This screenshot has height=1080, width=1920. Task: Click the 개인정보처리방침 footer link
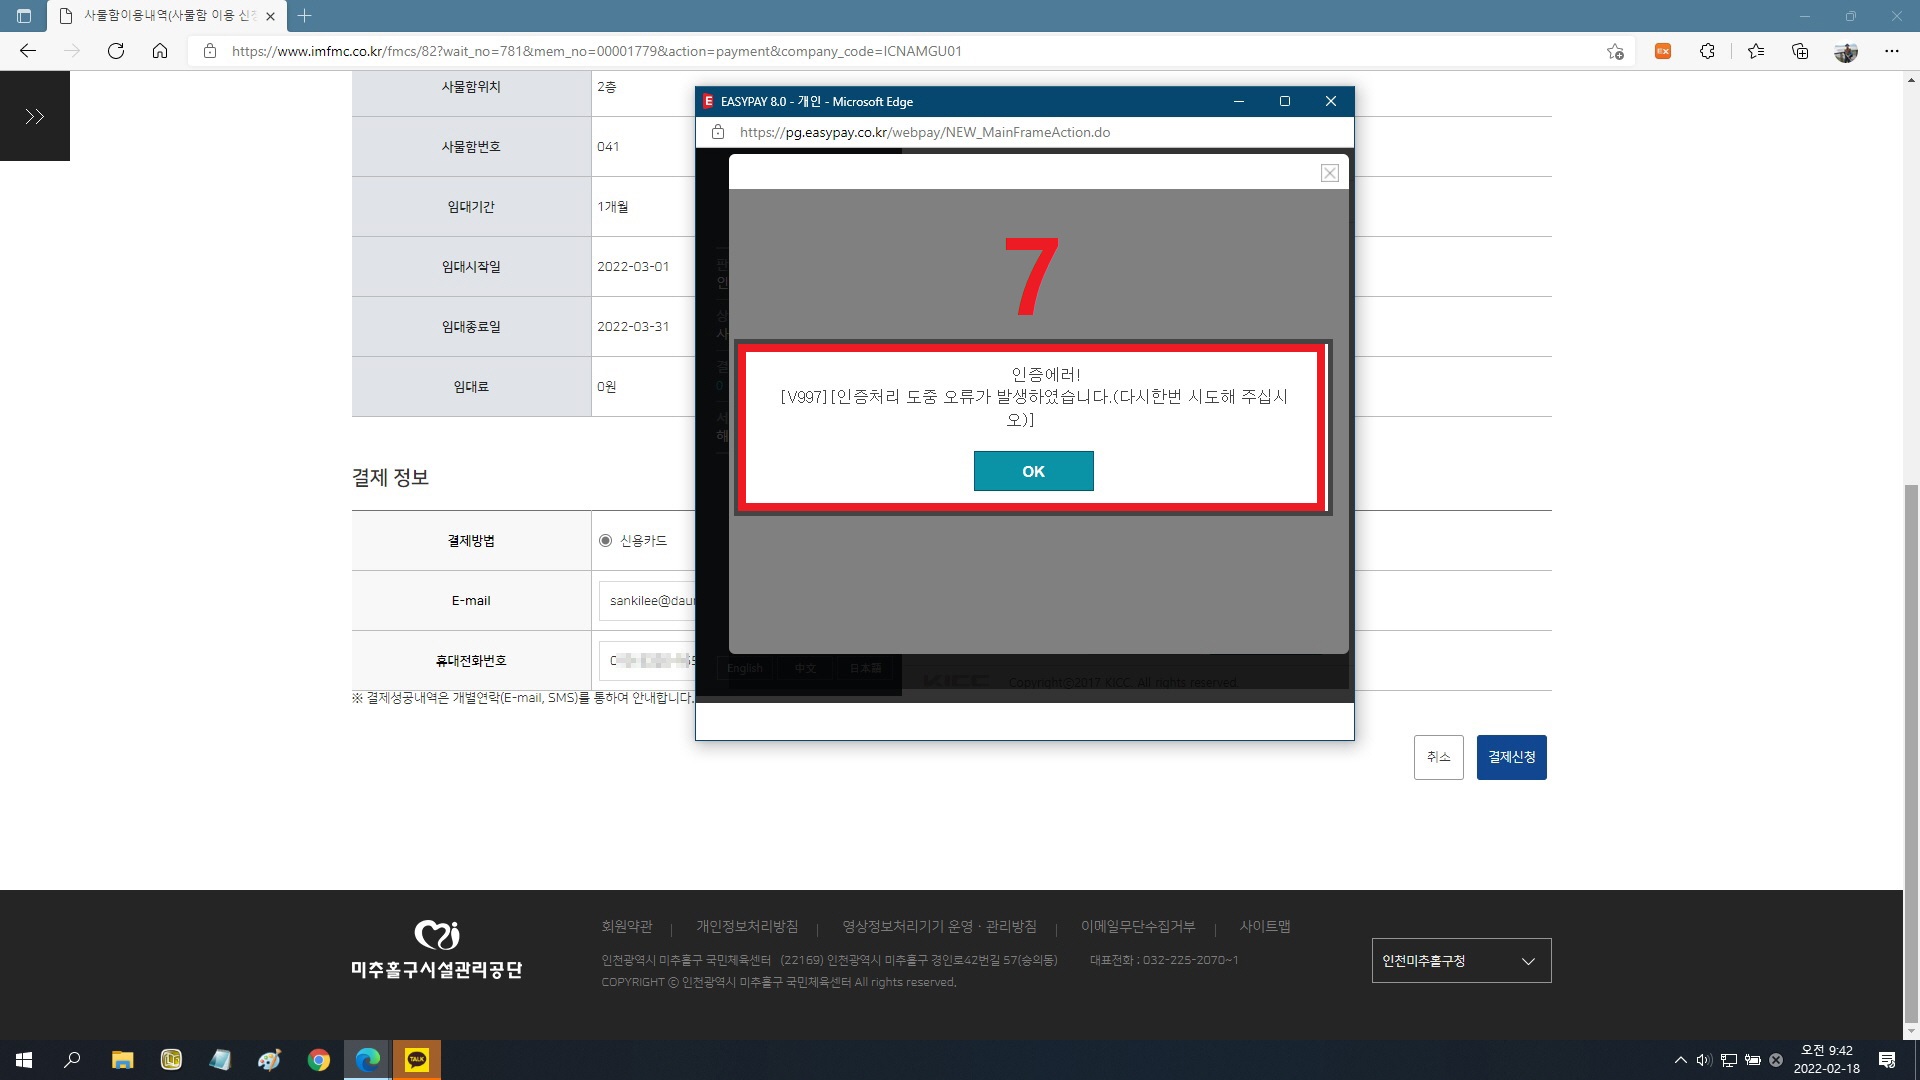click(746, 927)
